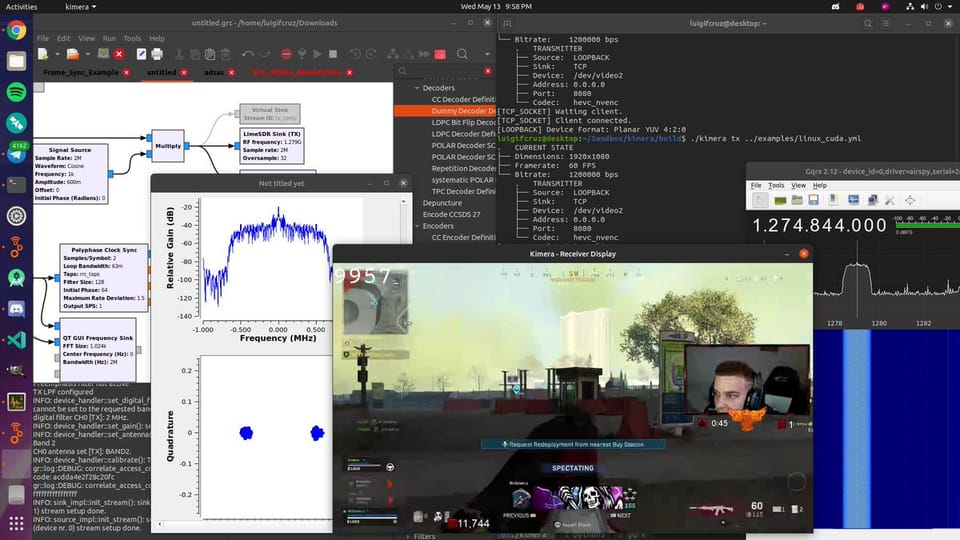Click Start DSP play button in Gqrx
Screen dimensions: 960x540
(x=760, y=200)
